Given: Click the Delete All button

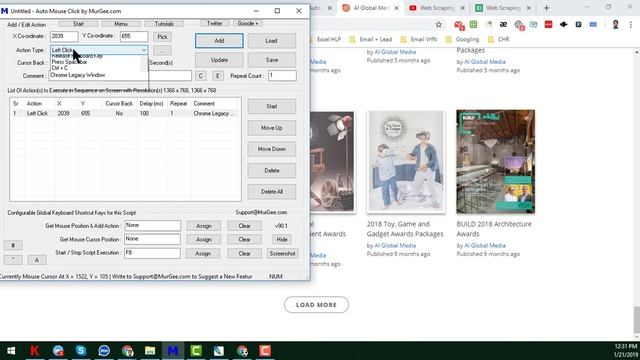Looking at the screenshot, I should pos(271,192).
